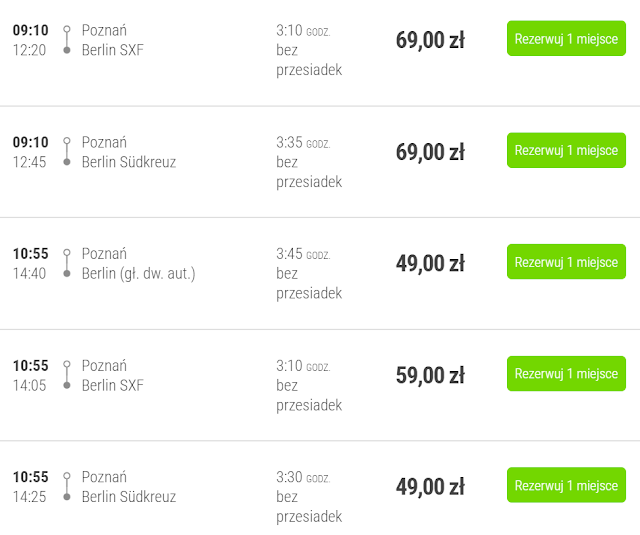Click route line icon for the 12:45 arrival
Viewport: 640px width, 535px height.
coord(67,152)
